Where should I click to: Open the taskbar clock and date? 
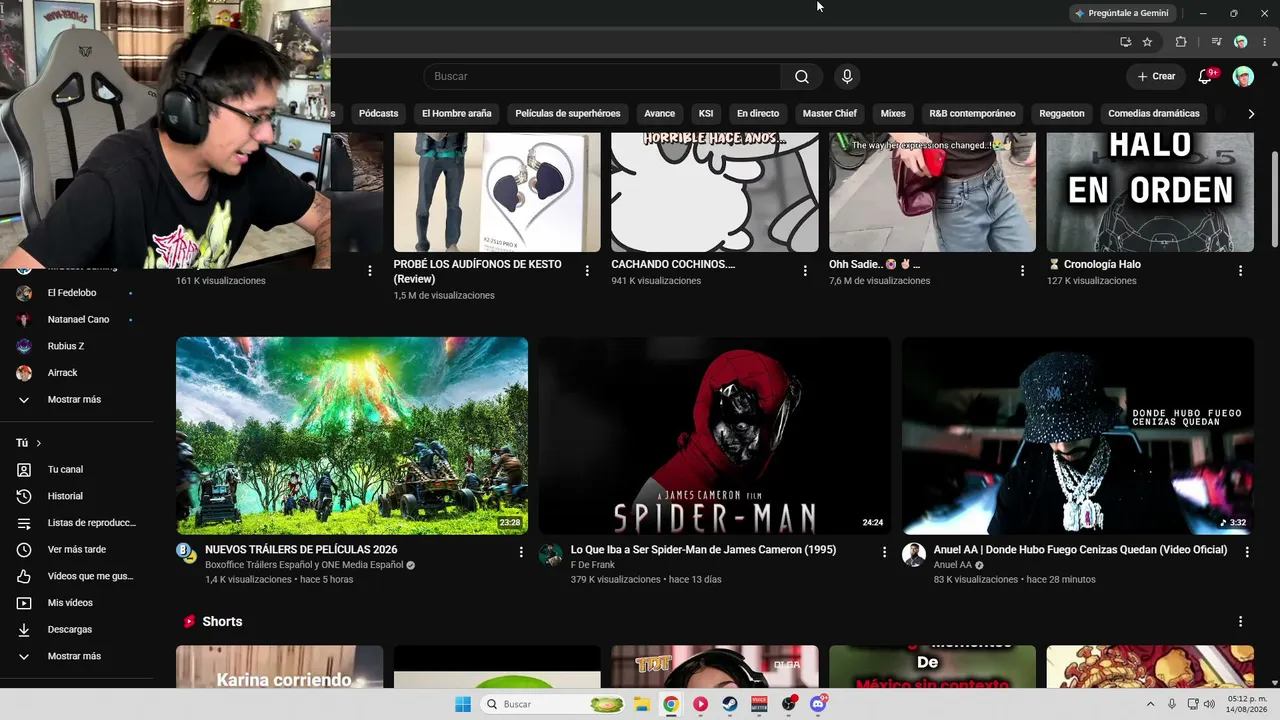pyautogui.click(x=1247, y=704)
